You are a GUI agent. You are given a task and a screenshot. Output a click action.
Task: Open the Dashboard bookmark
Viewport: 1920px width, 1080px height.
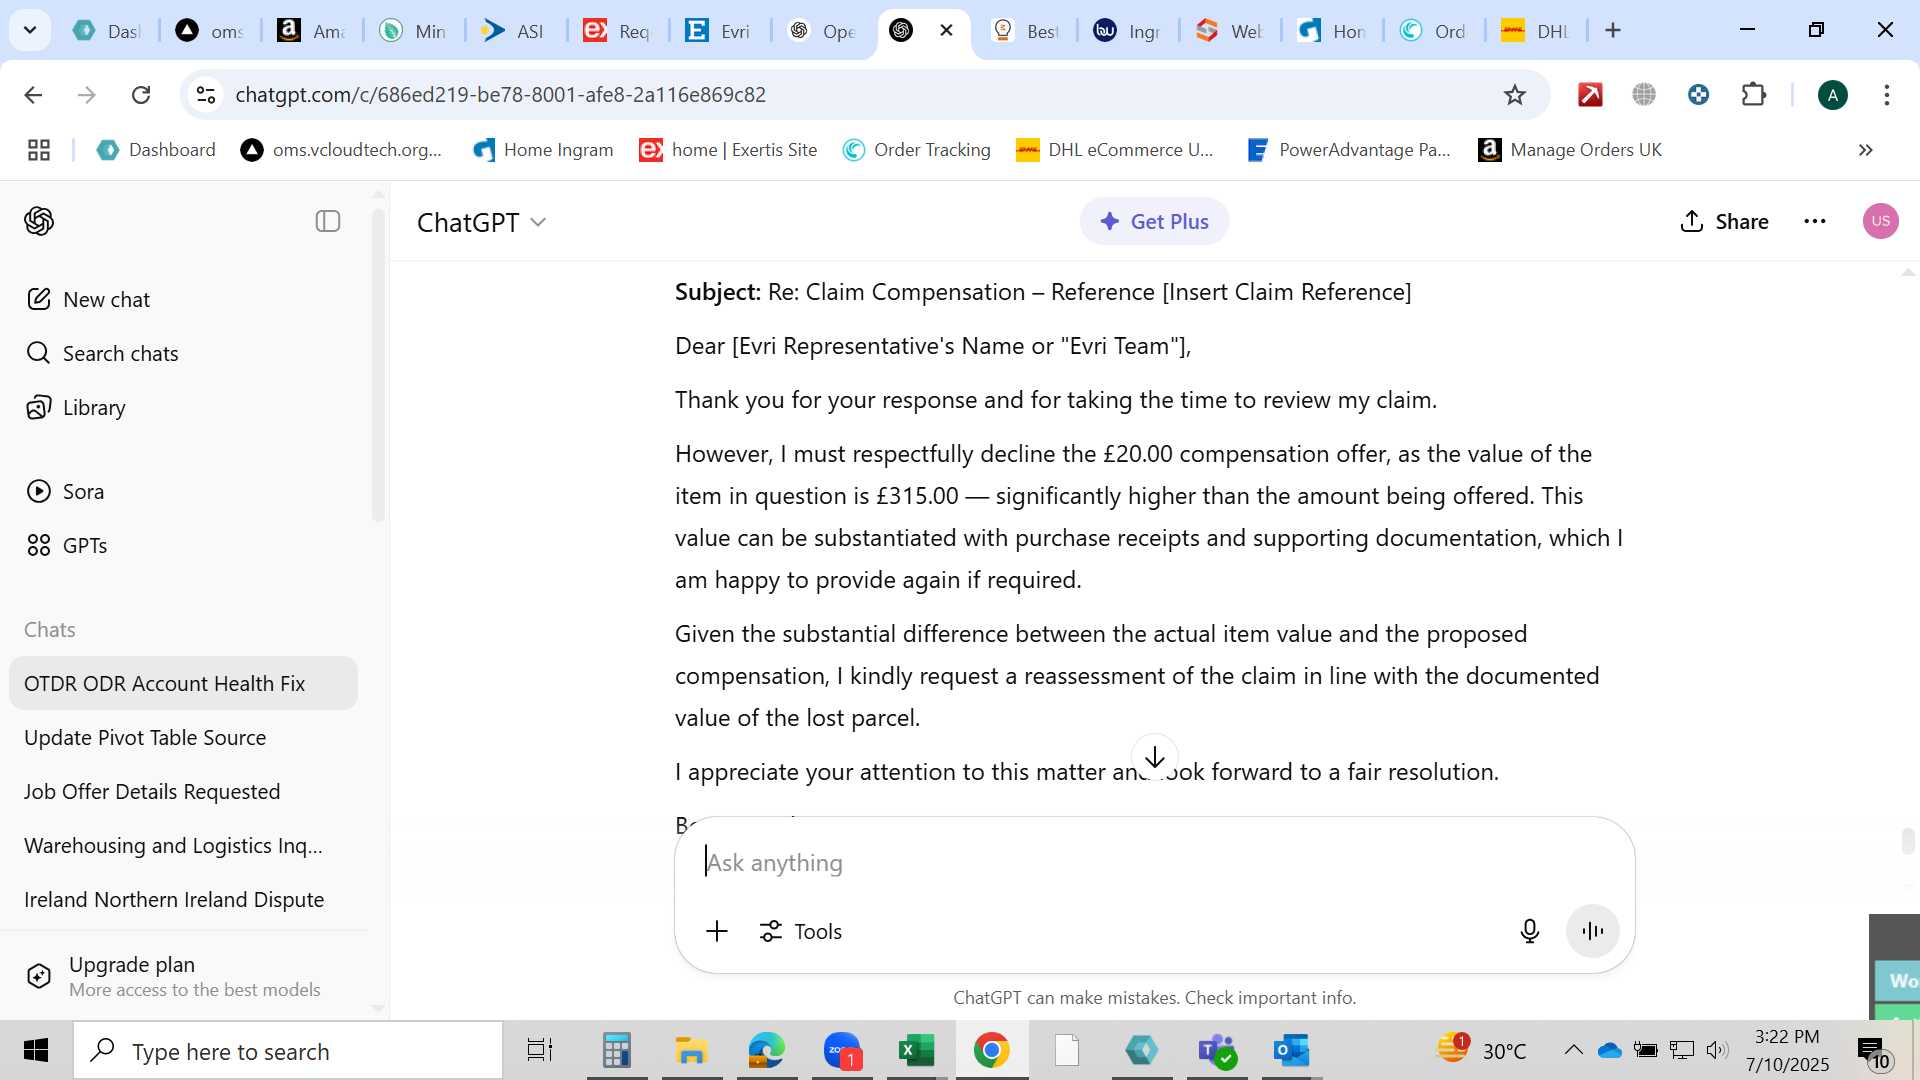pyautogui.click(x=155, y=150)
